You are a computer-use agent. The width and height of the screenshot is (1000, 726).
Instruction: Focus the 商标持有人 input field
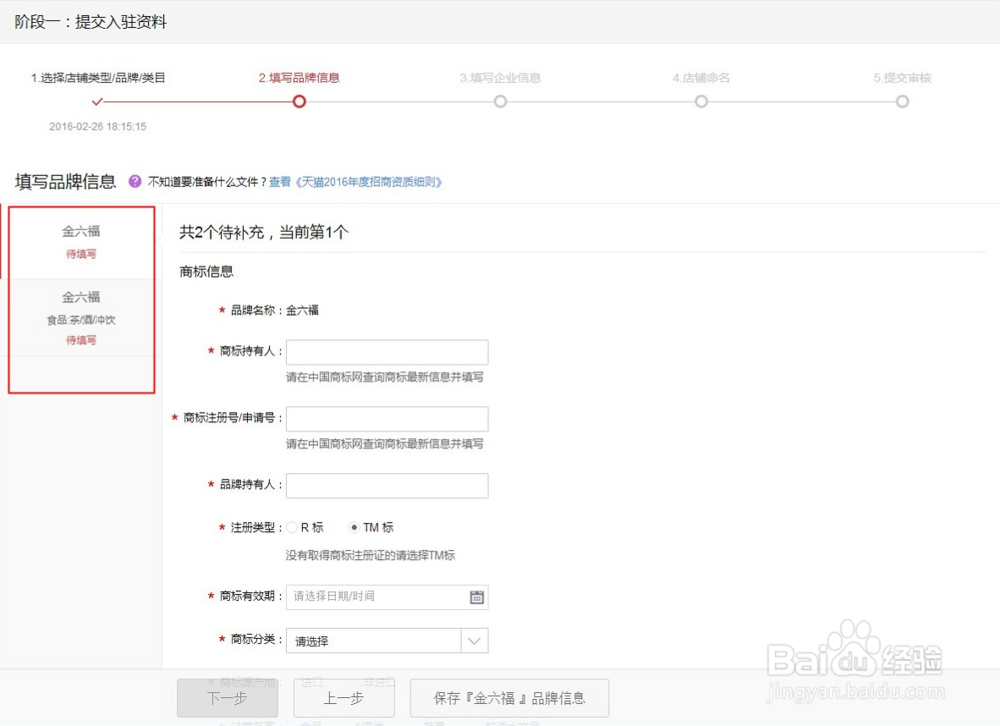pos(387,352)
